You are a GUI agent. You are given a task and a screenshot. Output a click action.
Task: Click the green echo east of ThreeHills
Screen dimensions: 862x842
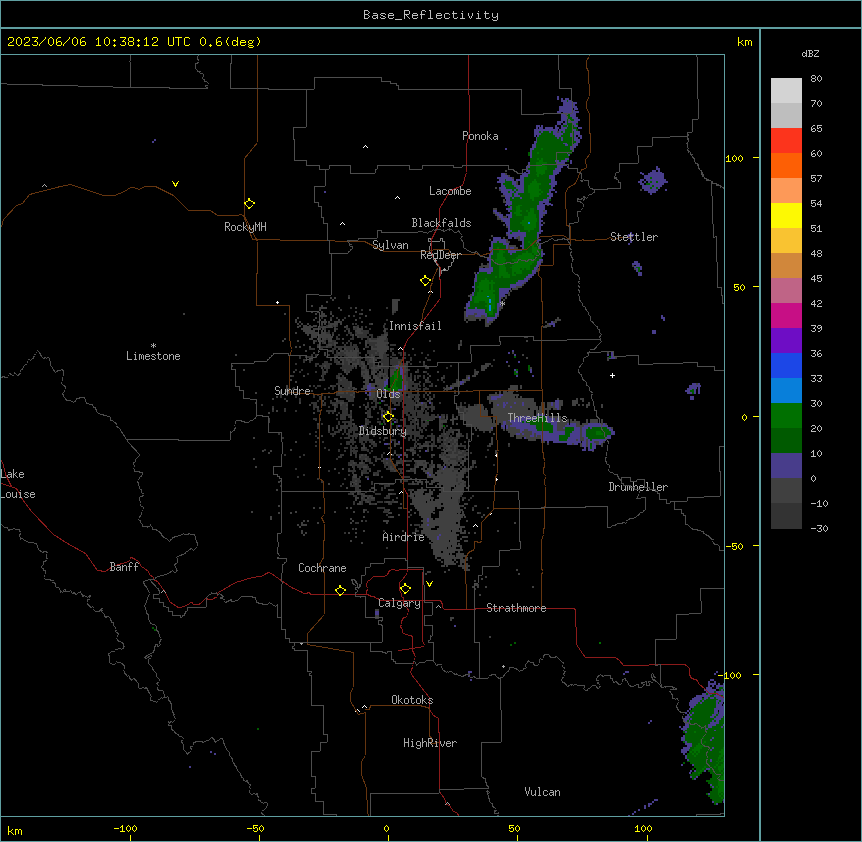click(597, 432)
